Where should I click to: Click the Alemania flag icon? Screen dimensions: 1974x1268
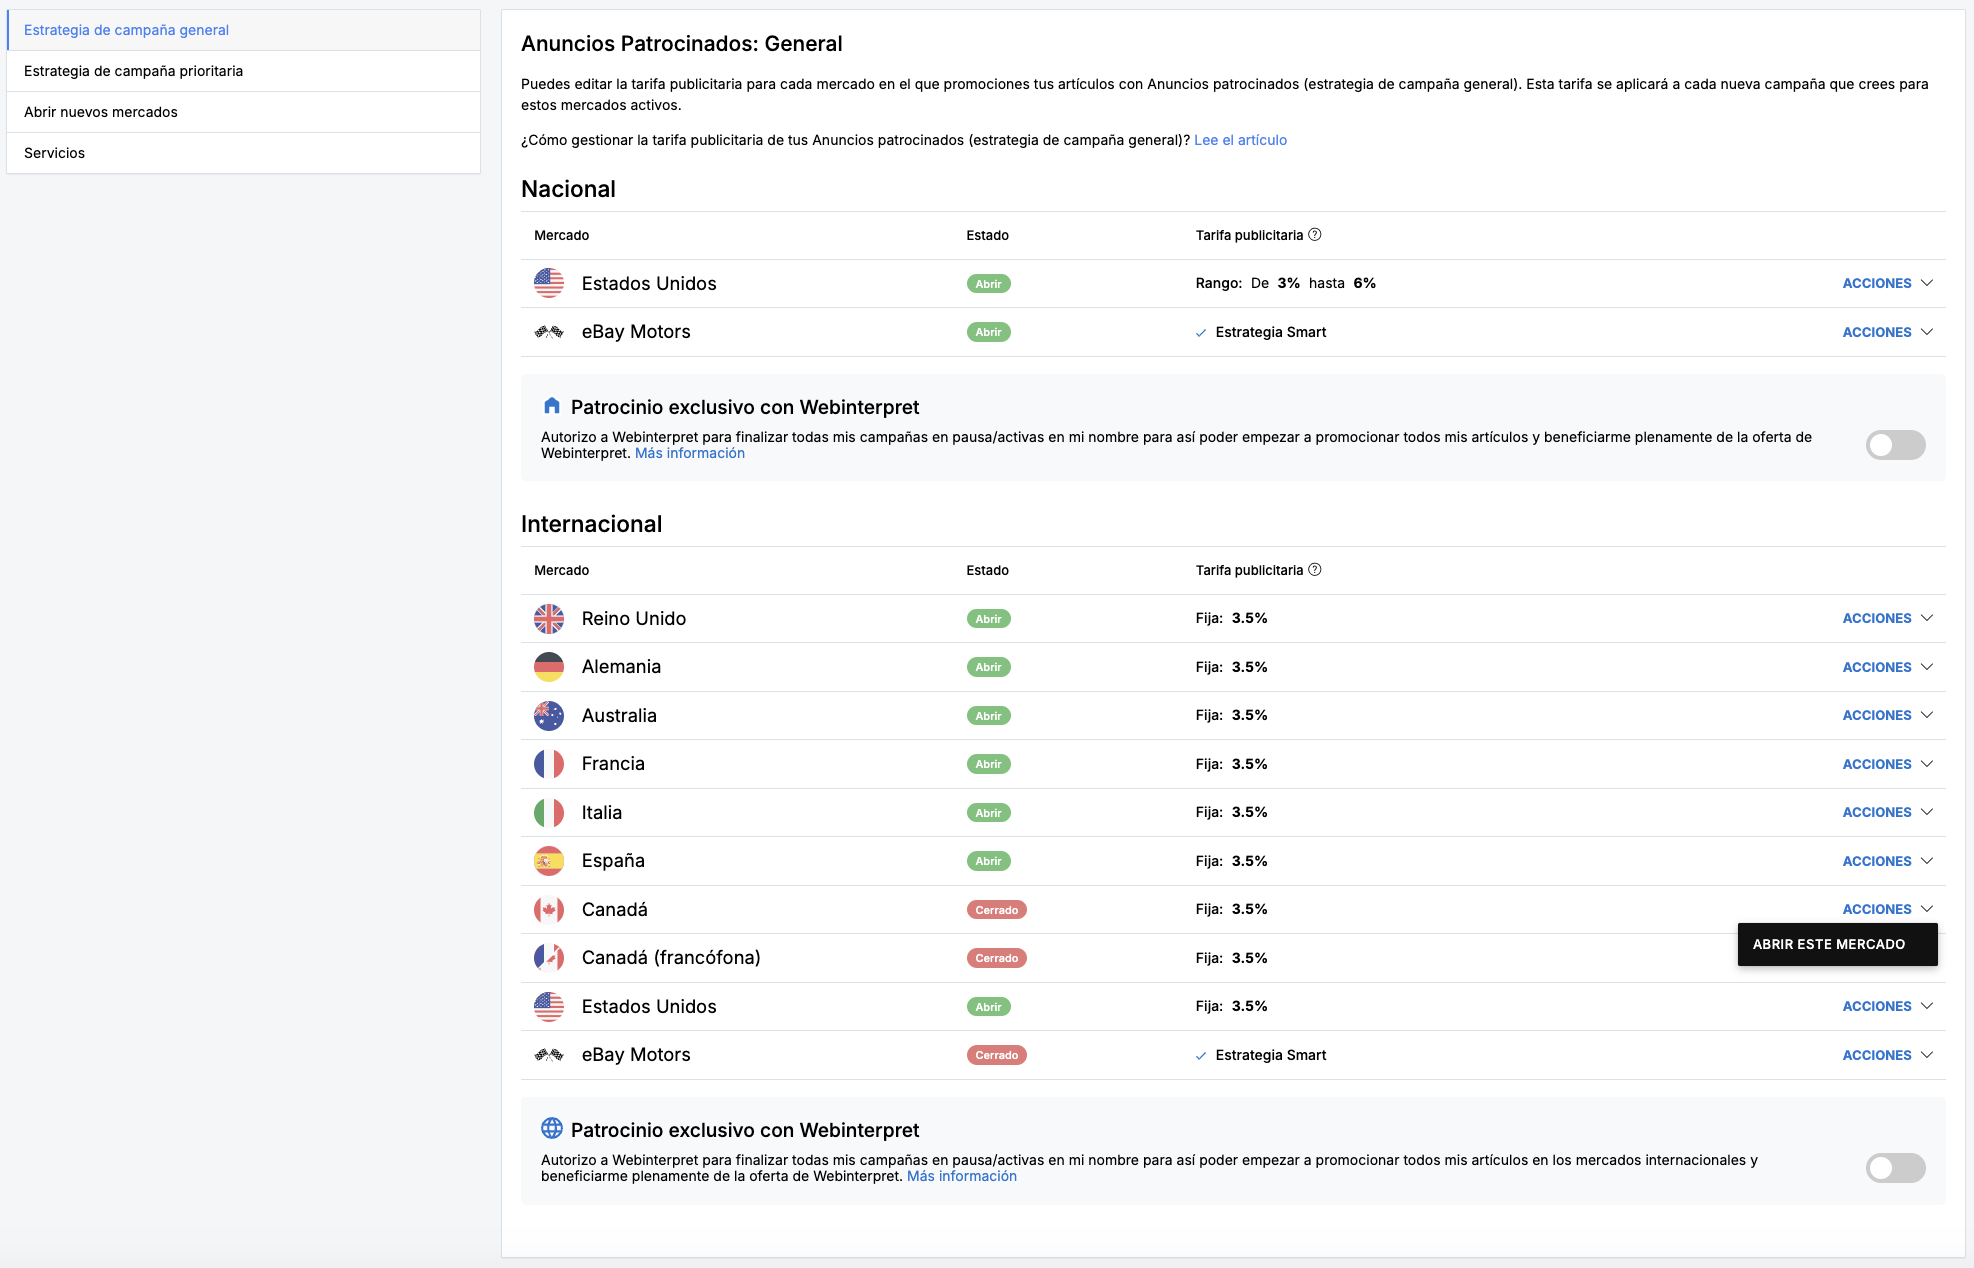tap(549, 667)
